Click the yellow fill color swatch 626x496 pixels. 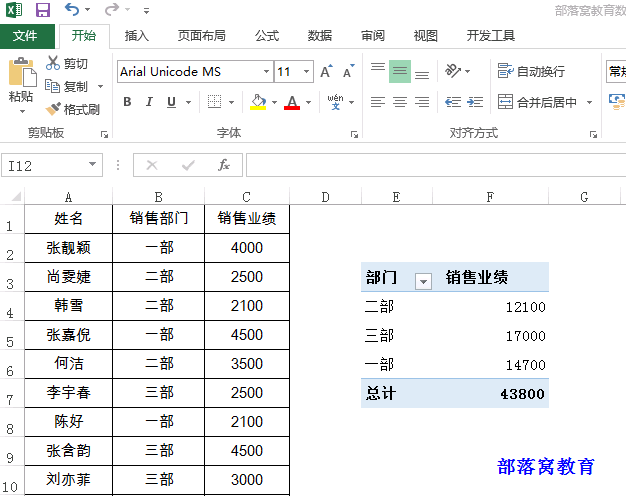pos(258,102)
